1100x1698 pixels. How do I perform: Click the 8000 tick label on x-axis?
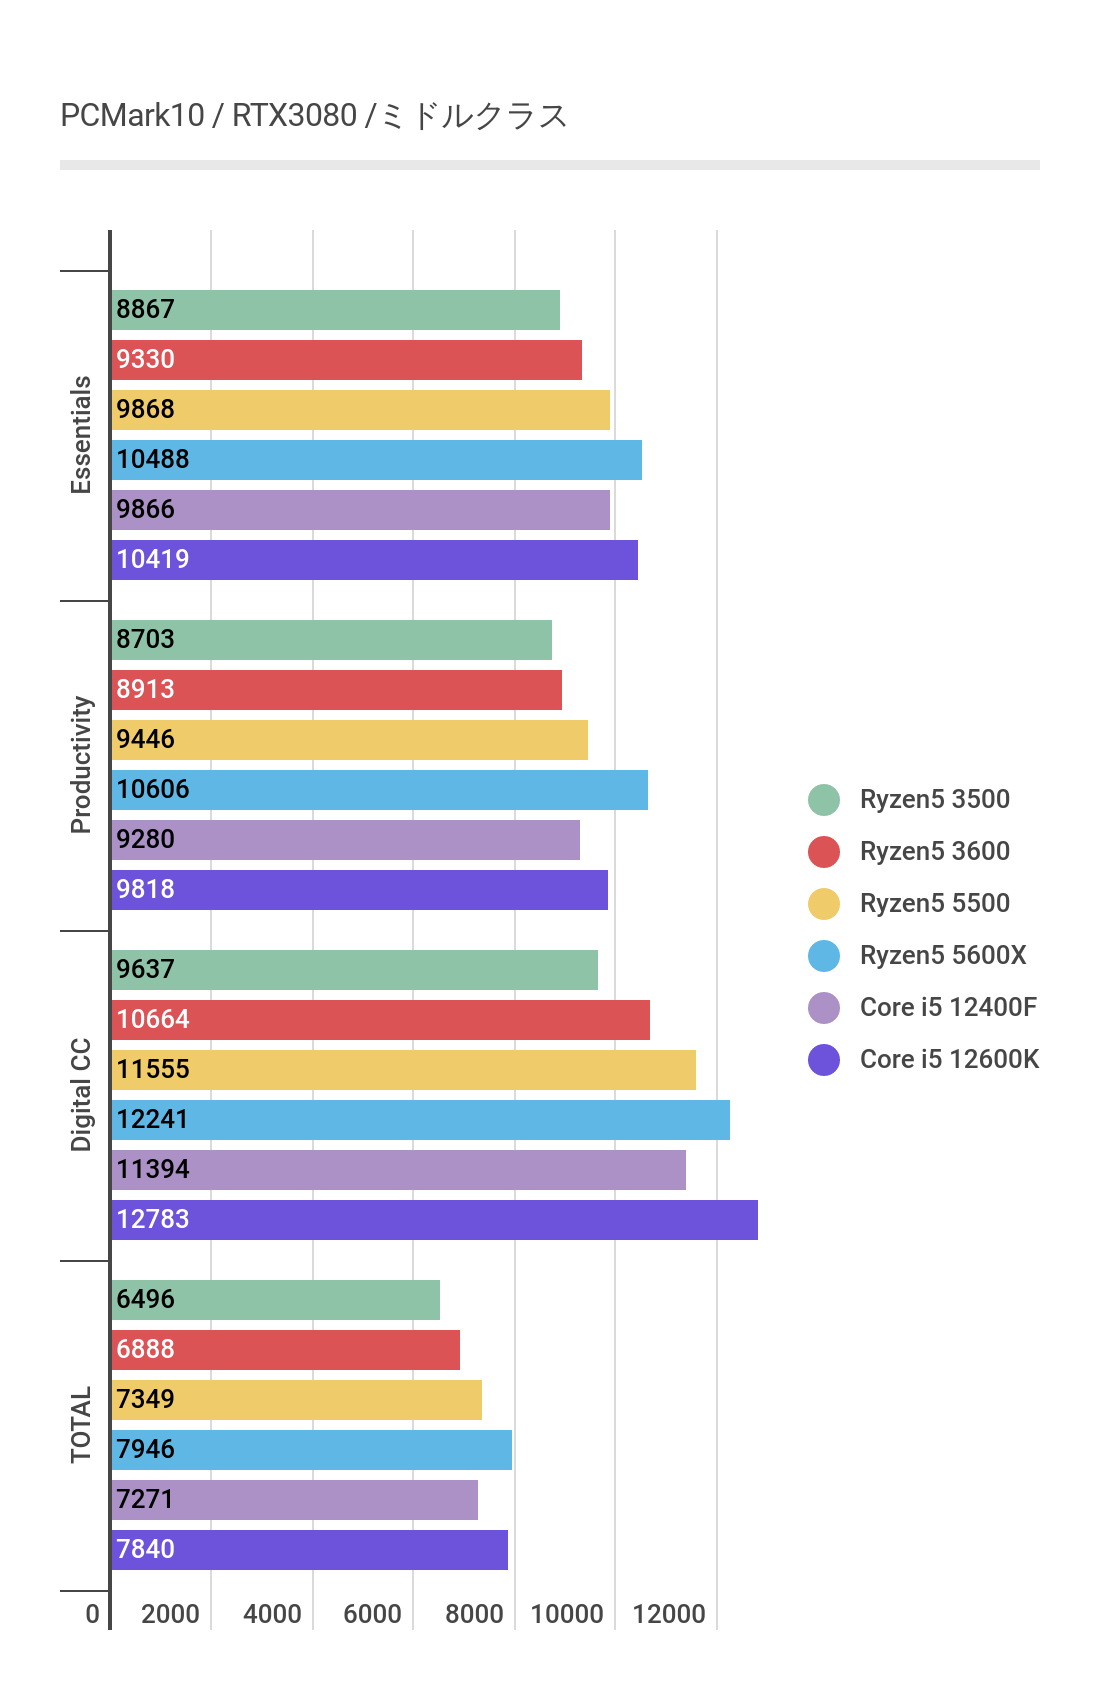[474, 1614]
